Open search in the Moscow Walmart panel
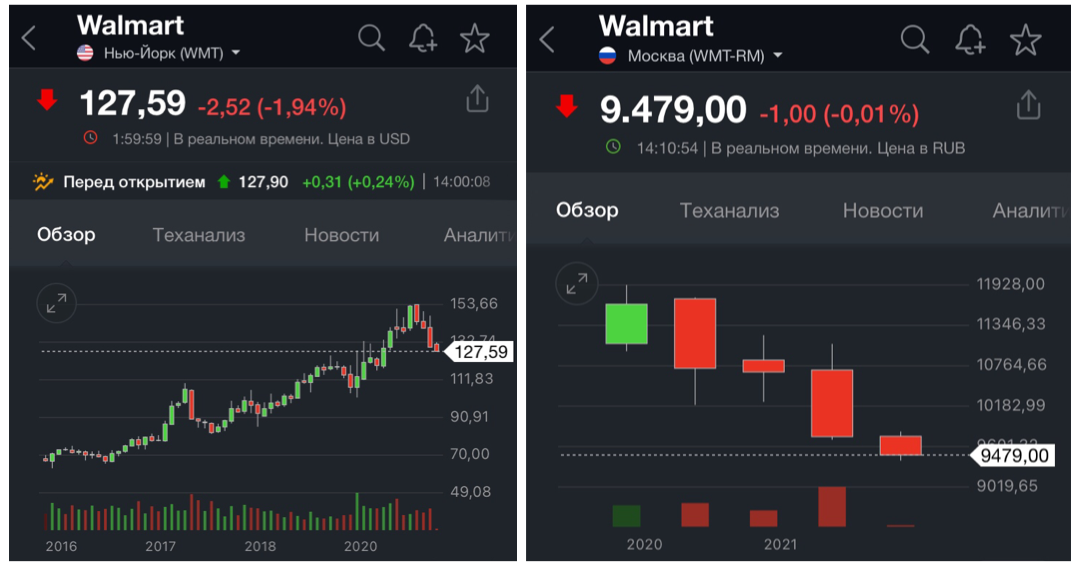1080x566 pixels. coord(914,39)
